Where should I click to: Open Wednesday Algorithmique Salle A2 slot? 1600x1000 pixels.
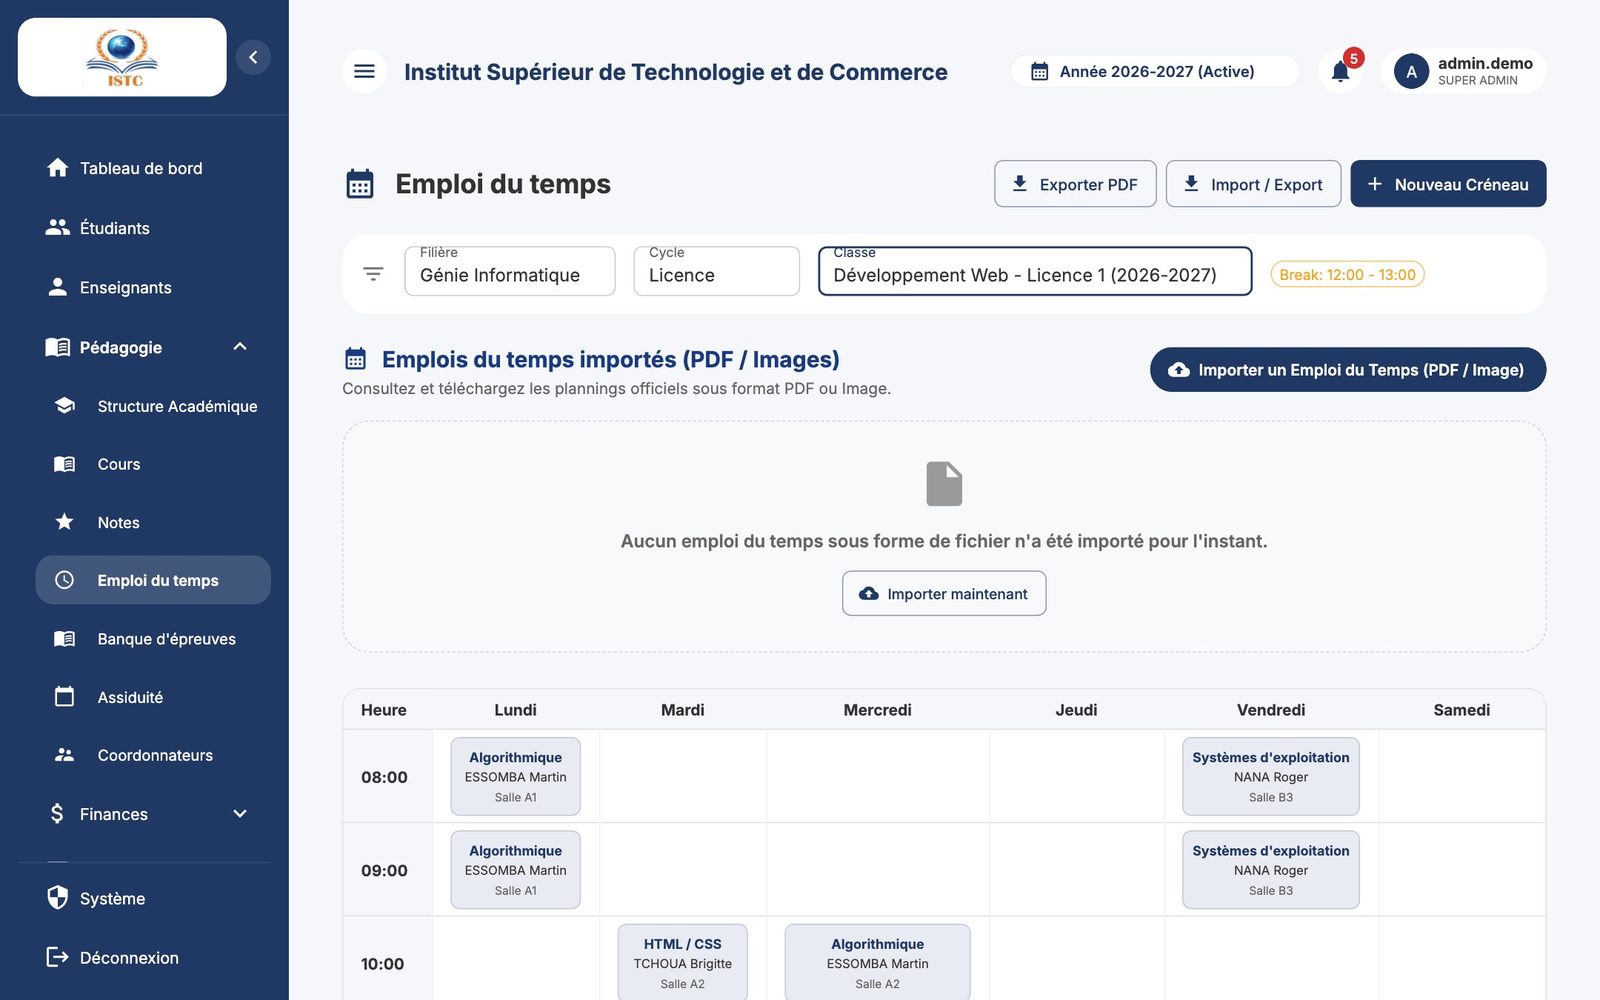(878, 962)
